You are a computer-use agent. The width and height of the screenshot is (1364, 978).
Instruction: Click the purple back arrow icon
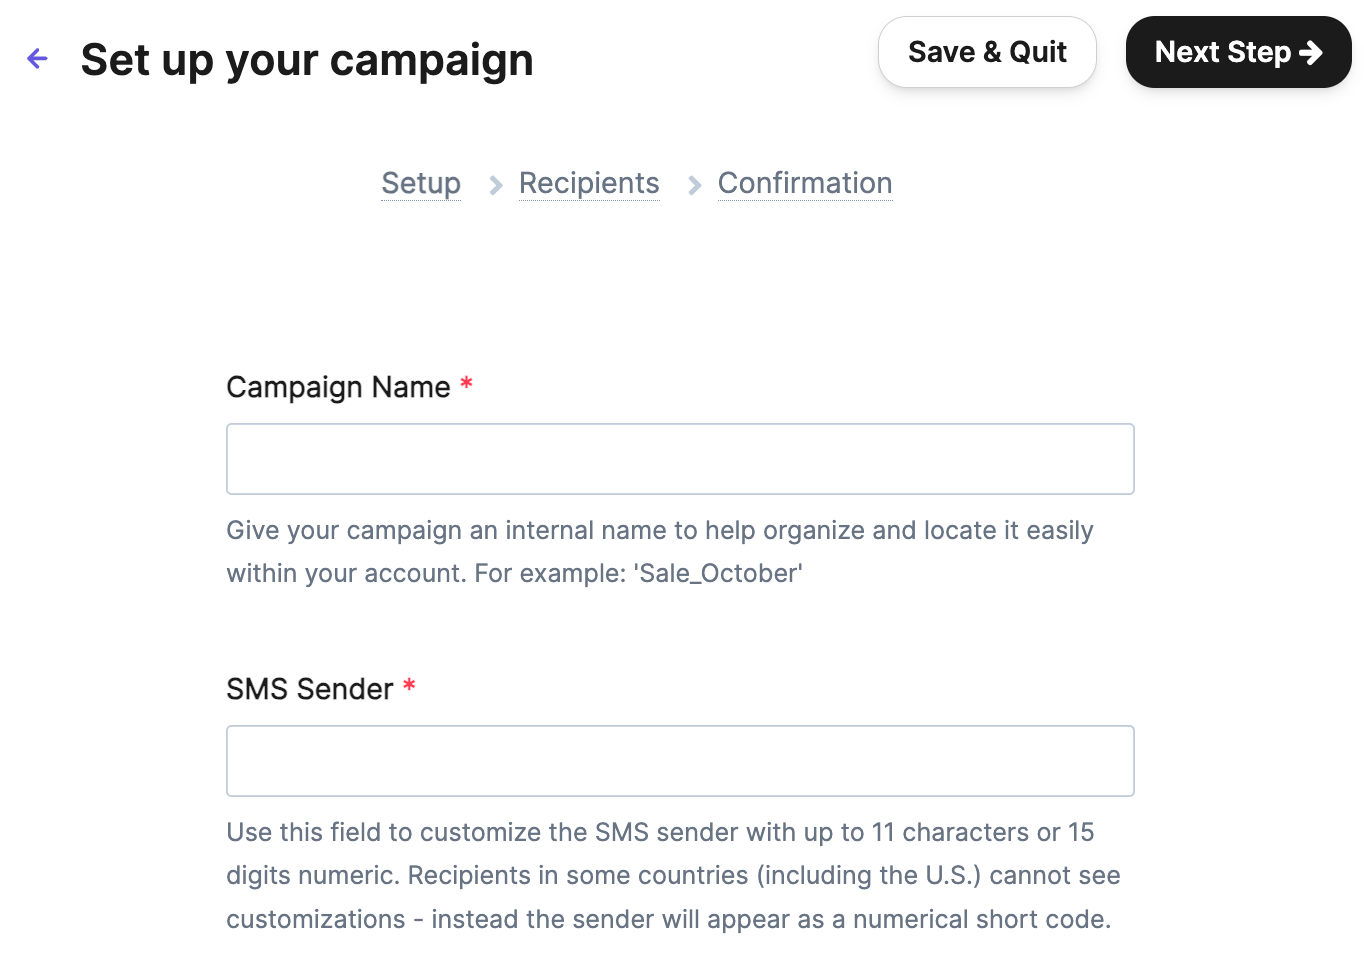(x=38, y=59)
